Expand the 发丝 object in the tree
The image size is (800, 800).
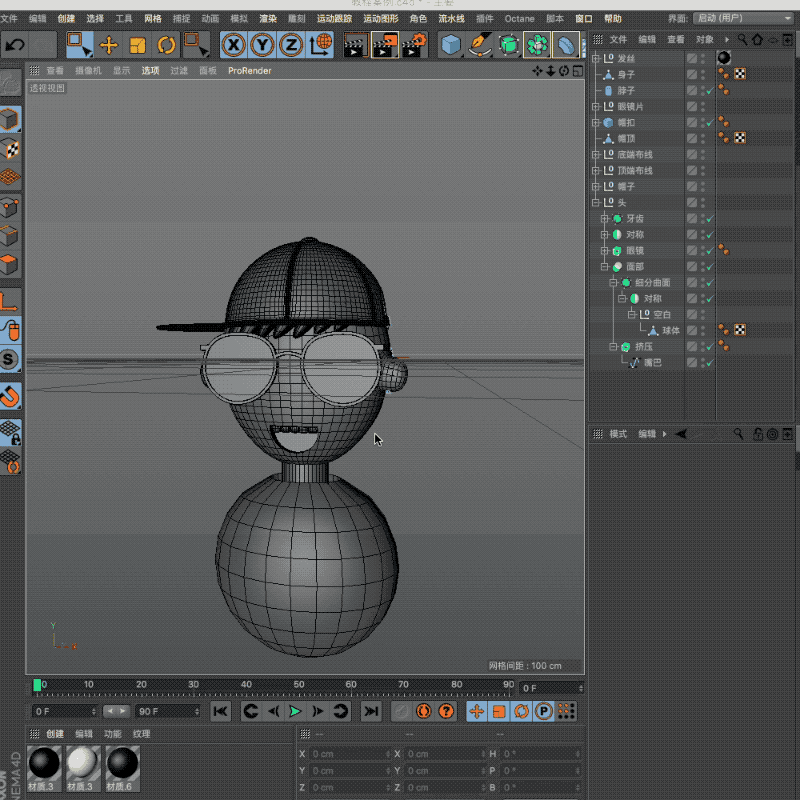[x=596, y=58]
